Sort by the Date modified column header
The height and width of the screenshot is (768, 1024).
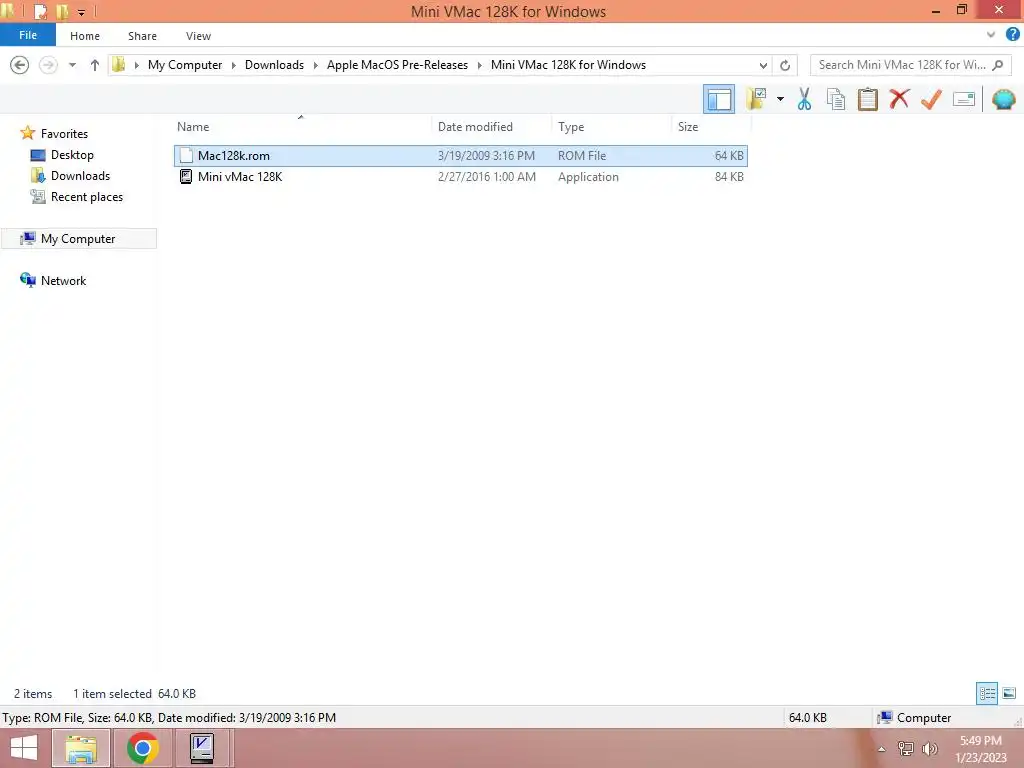click(475, 127)
